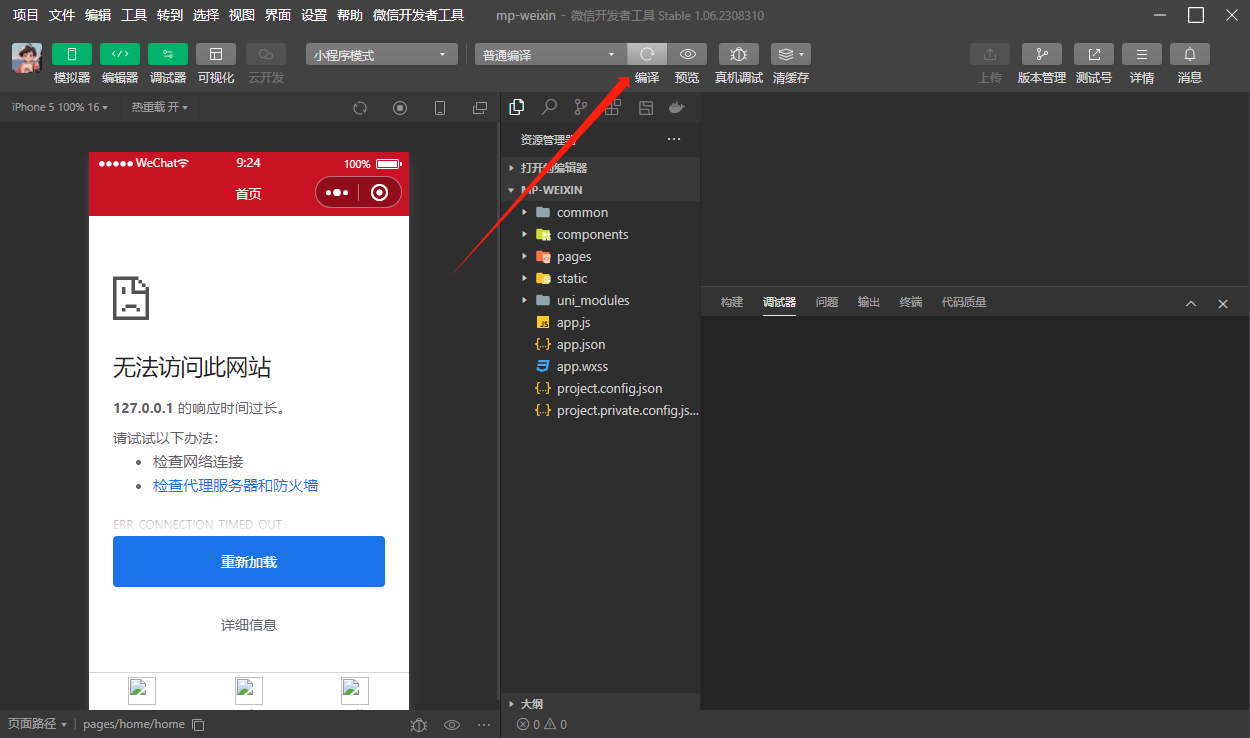Click the Cloud Development (云开发) icon

coord(266,54)
